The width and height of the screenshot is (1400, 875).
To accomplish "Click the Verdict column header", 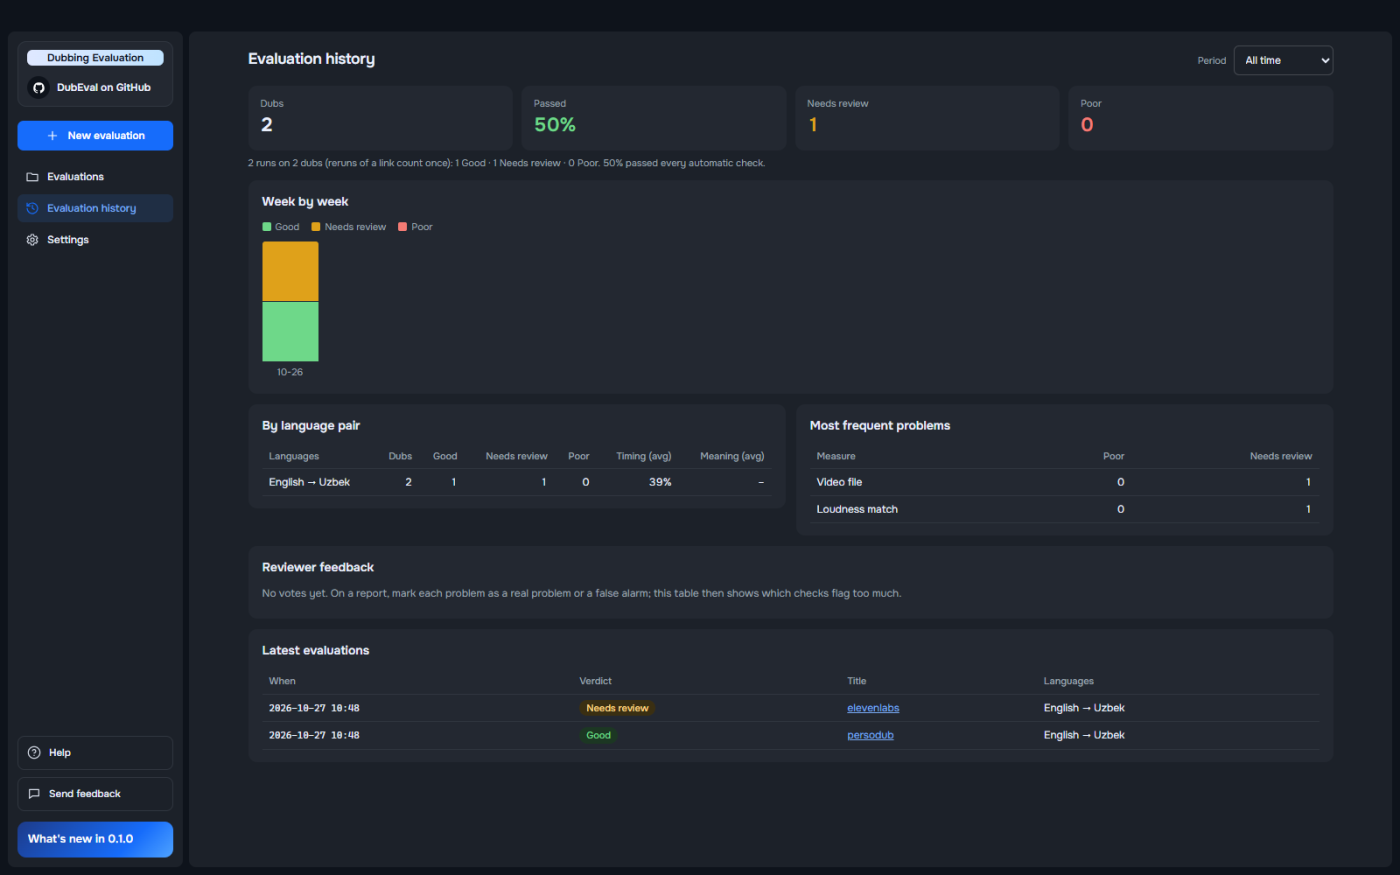I will tap(595, 681).
